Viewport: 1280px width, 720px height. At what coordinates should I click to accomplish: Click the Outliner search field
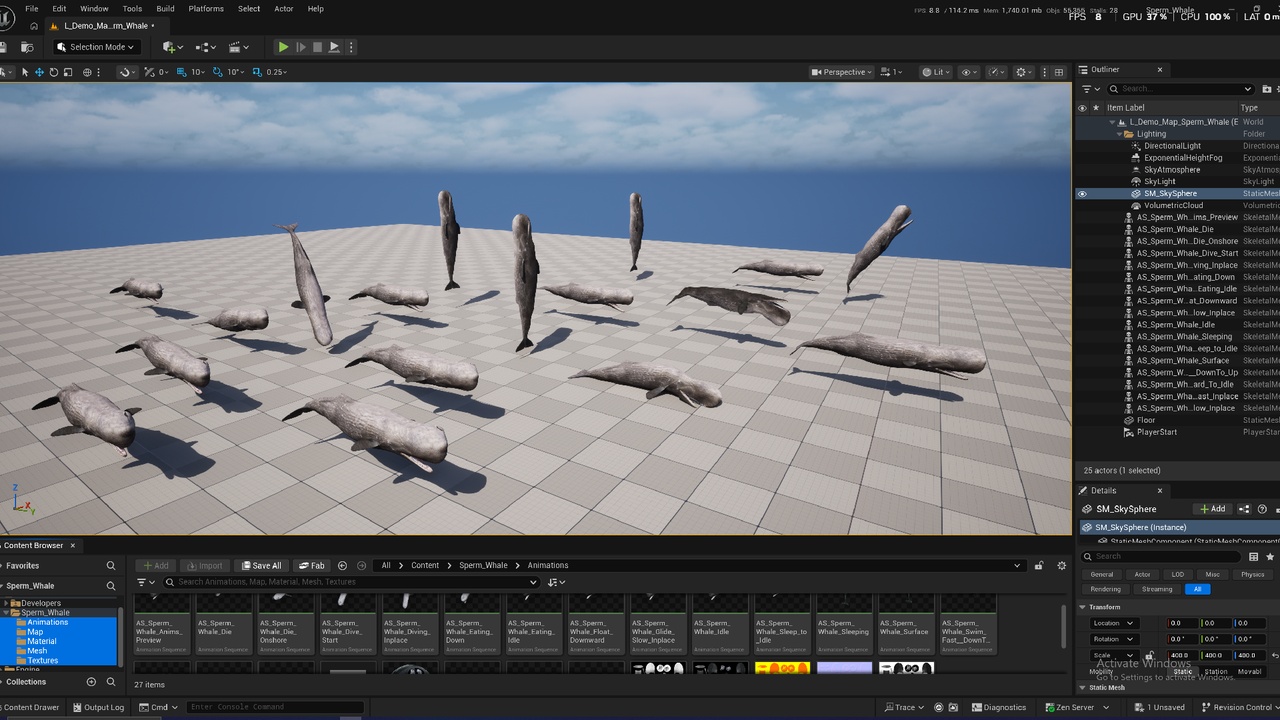[x=1180, y=89]
